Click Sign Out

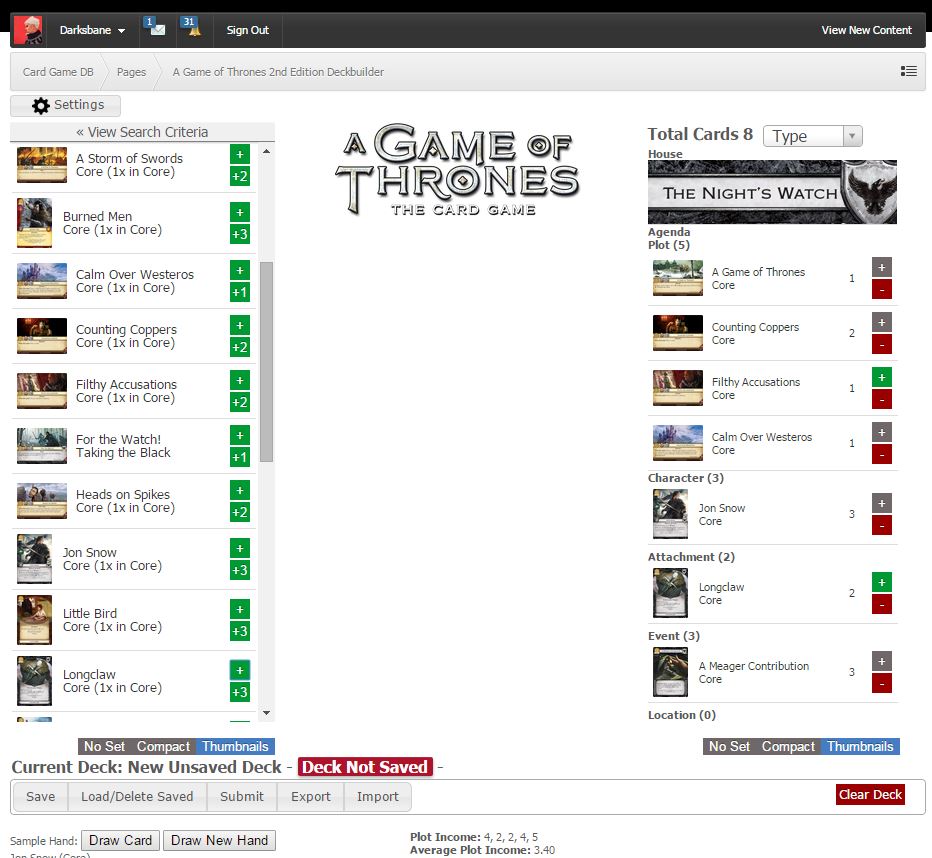click(247, 30)
